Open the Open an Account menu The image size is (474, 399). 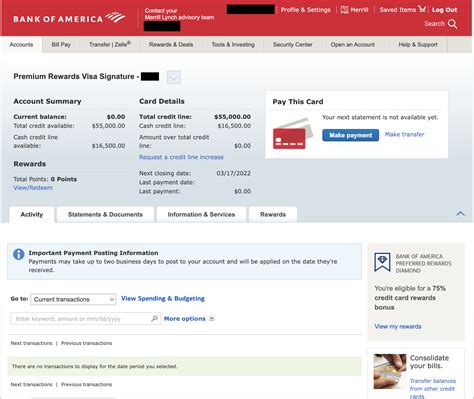[x=353, y=45]
